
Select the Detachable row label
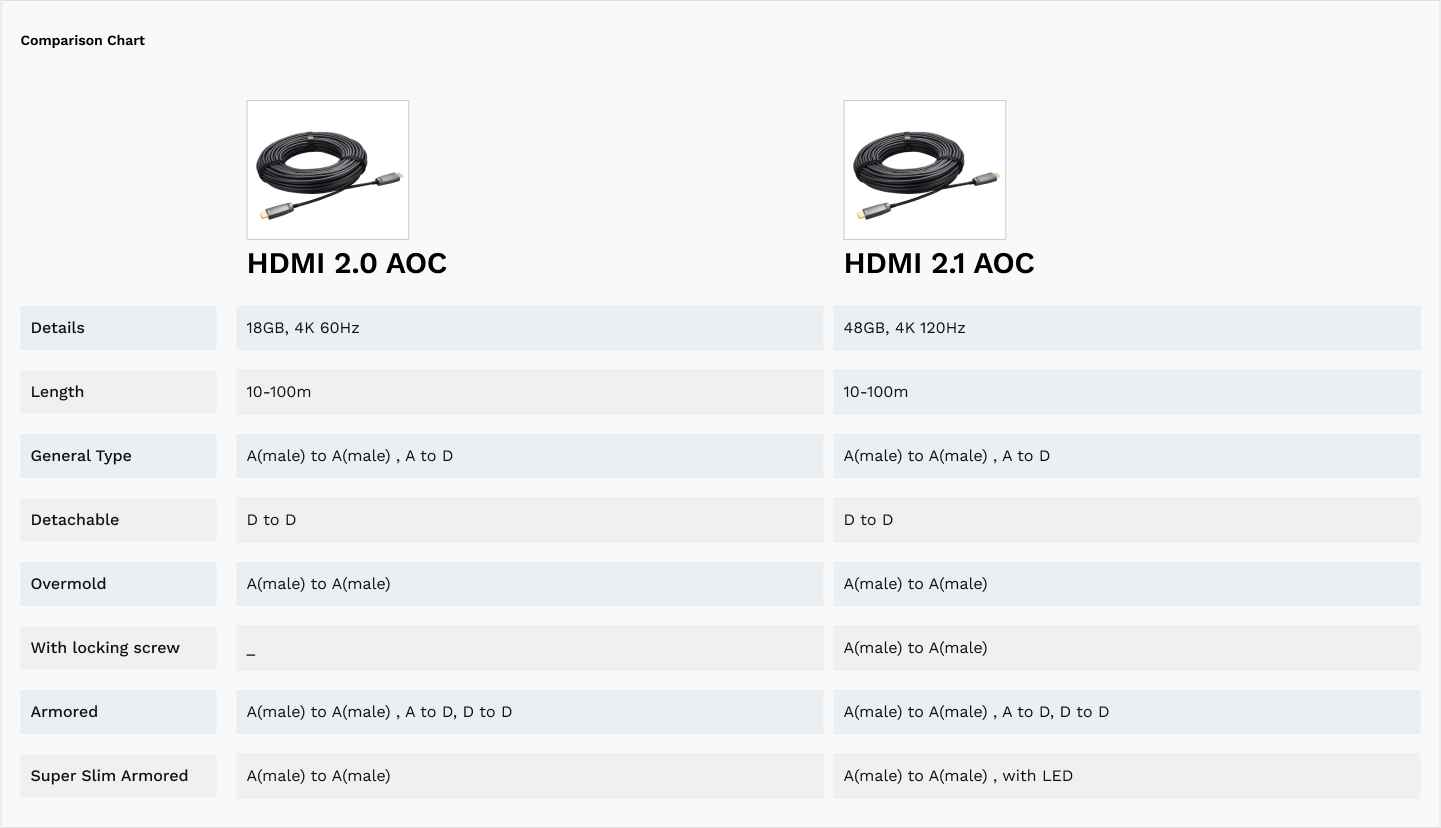pyautogui.click(x=75, y=520)
